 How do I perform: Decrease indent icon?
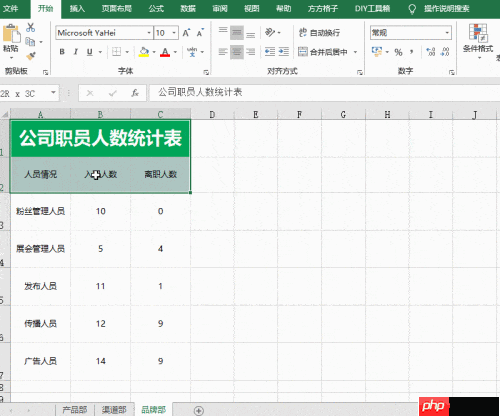pyautogui.click(x=270, y=52)
